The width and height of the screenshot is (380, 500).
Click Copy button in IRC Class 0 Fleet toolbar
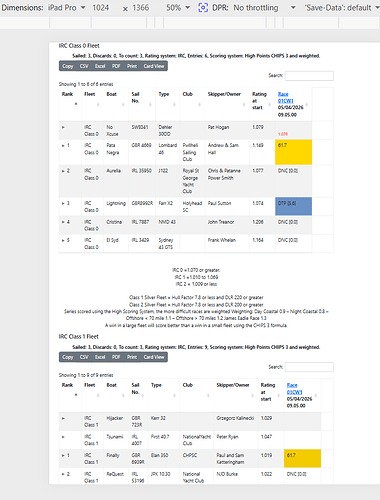coord(68,66)
